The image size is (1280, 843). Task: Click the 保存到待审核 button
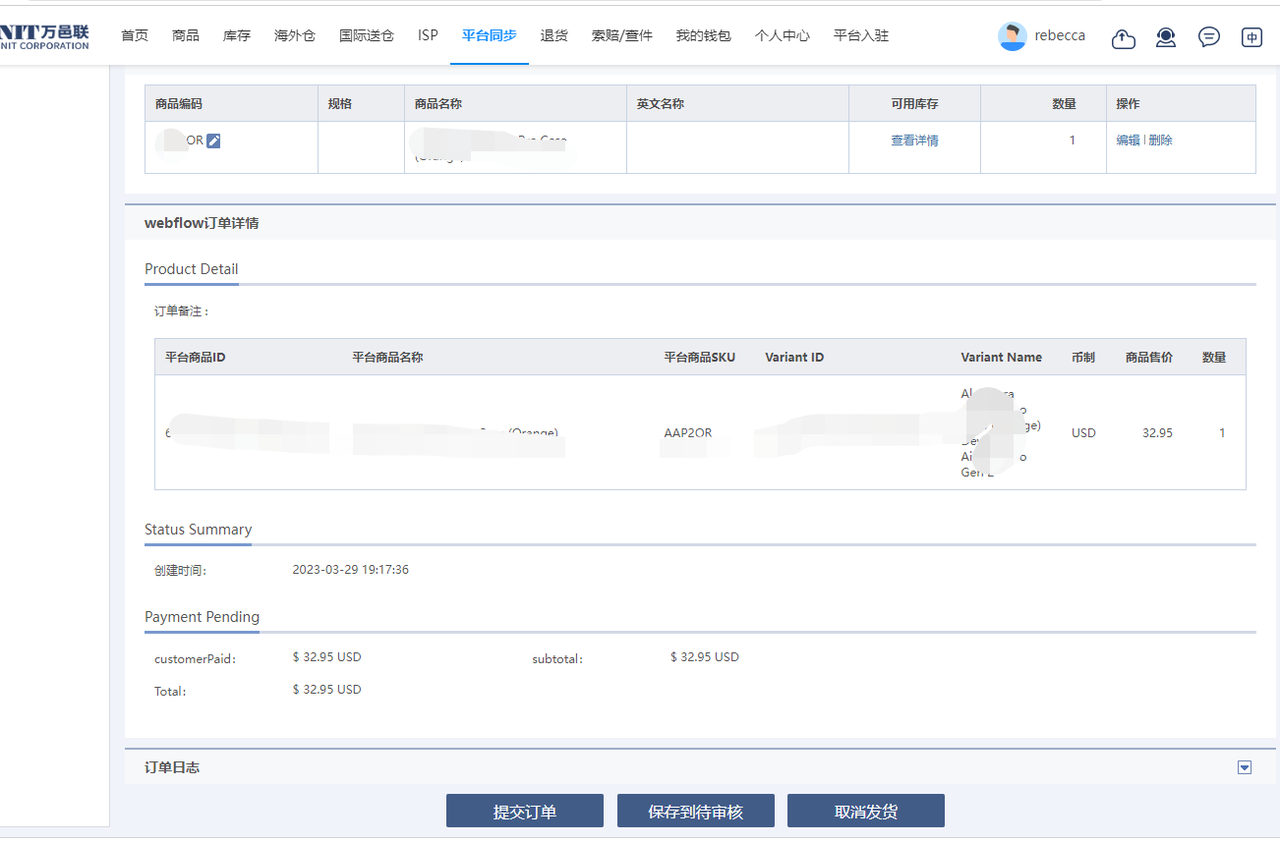[696, 811]
